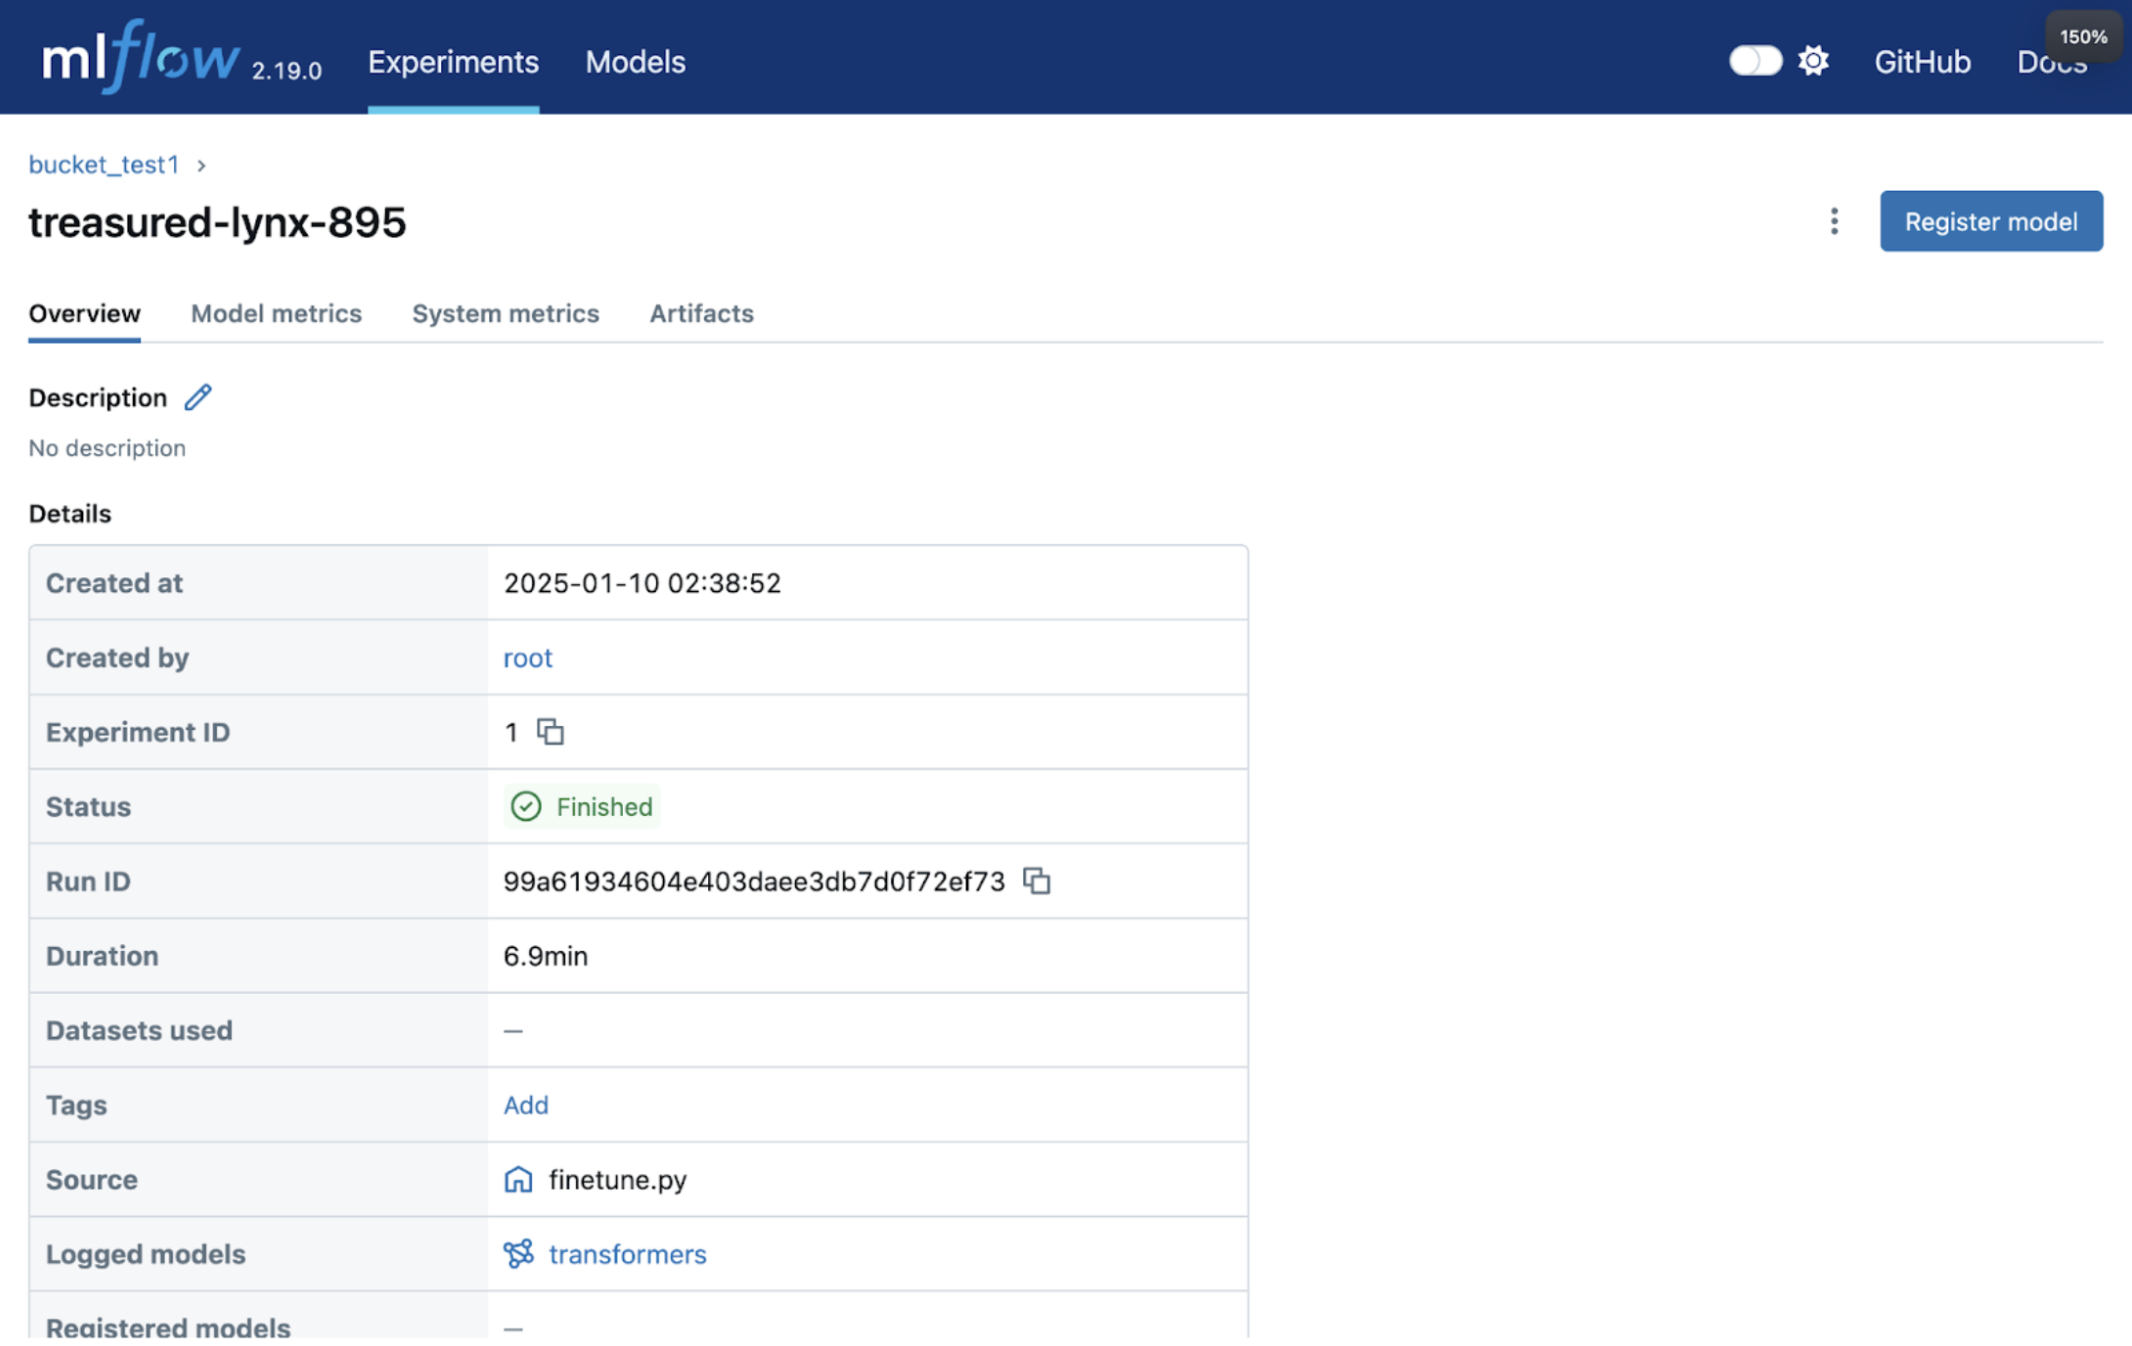Click the Experiment ID value 1

[511, 732]
